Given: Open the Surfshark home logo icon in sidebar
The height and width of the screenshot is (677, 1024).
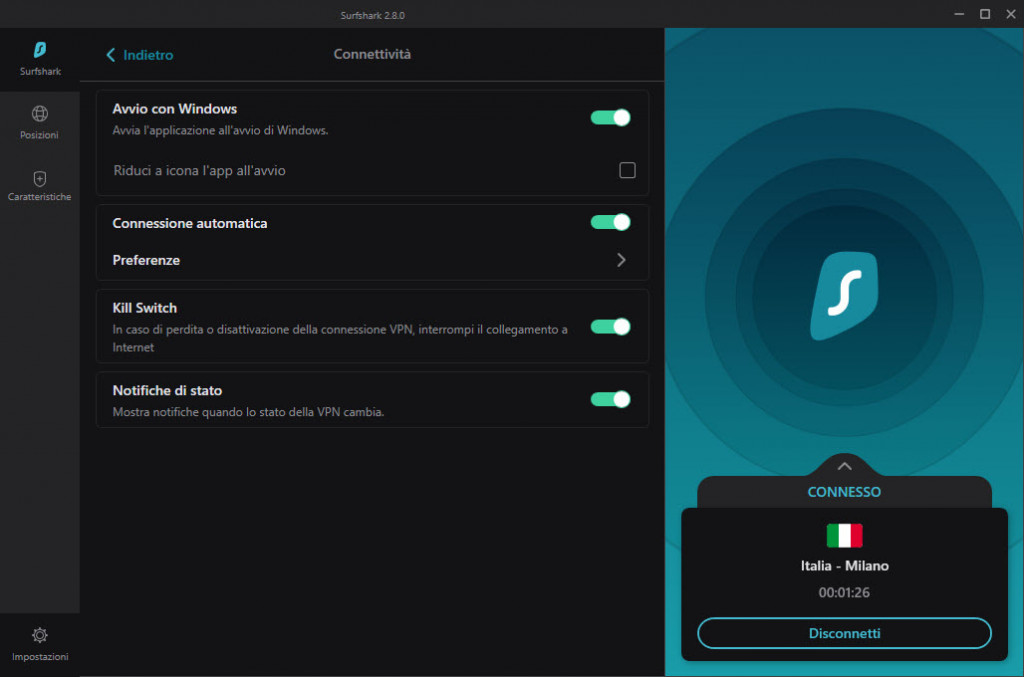Looking at the screenshot, I should click(40, 50).
